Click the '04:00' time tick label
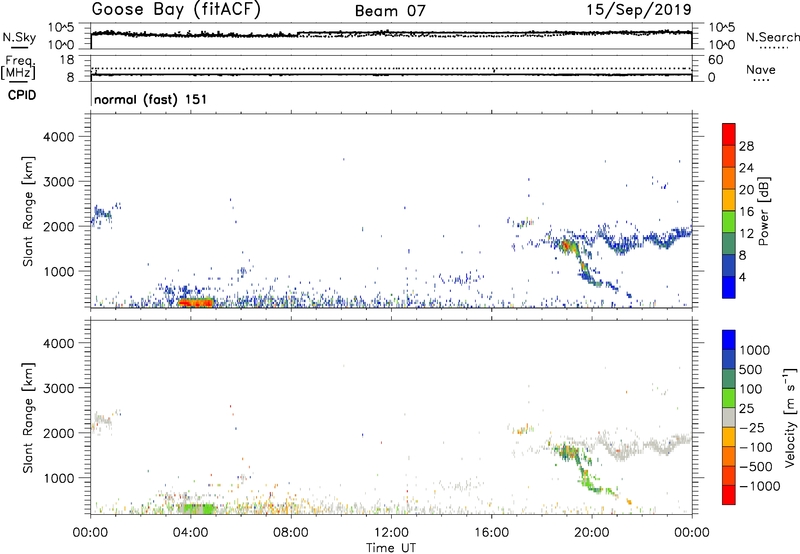 point(191,533)
